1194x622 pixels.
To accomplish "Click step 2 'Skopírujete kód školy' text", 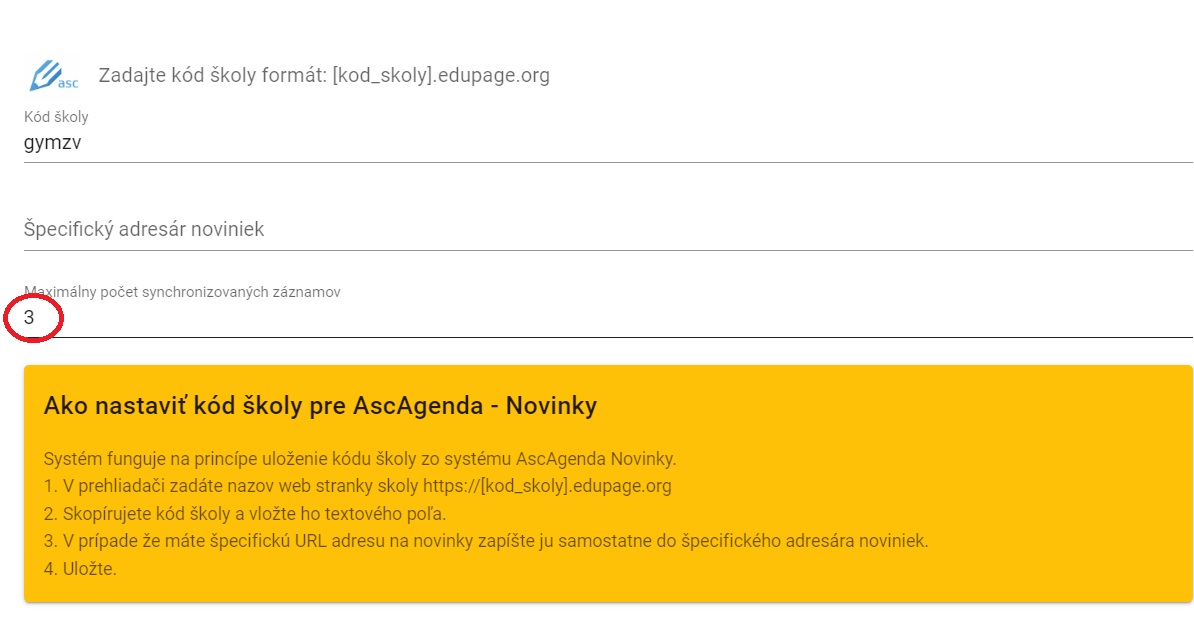I will [244, 514].
